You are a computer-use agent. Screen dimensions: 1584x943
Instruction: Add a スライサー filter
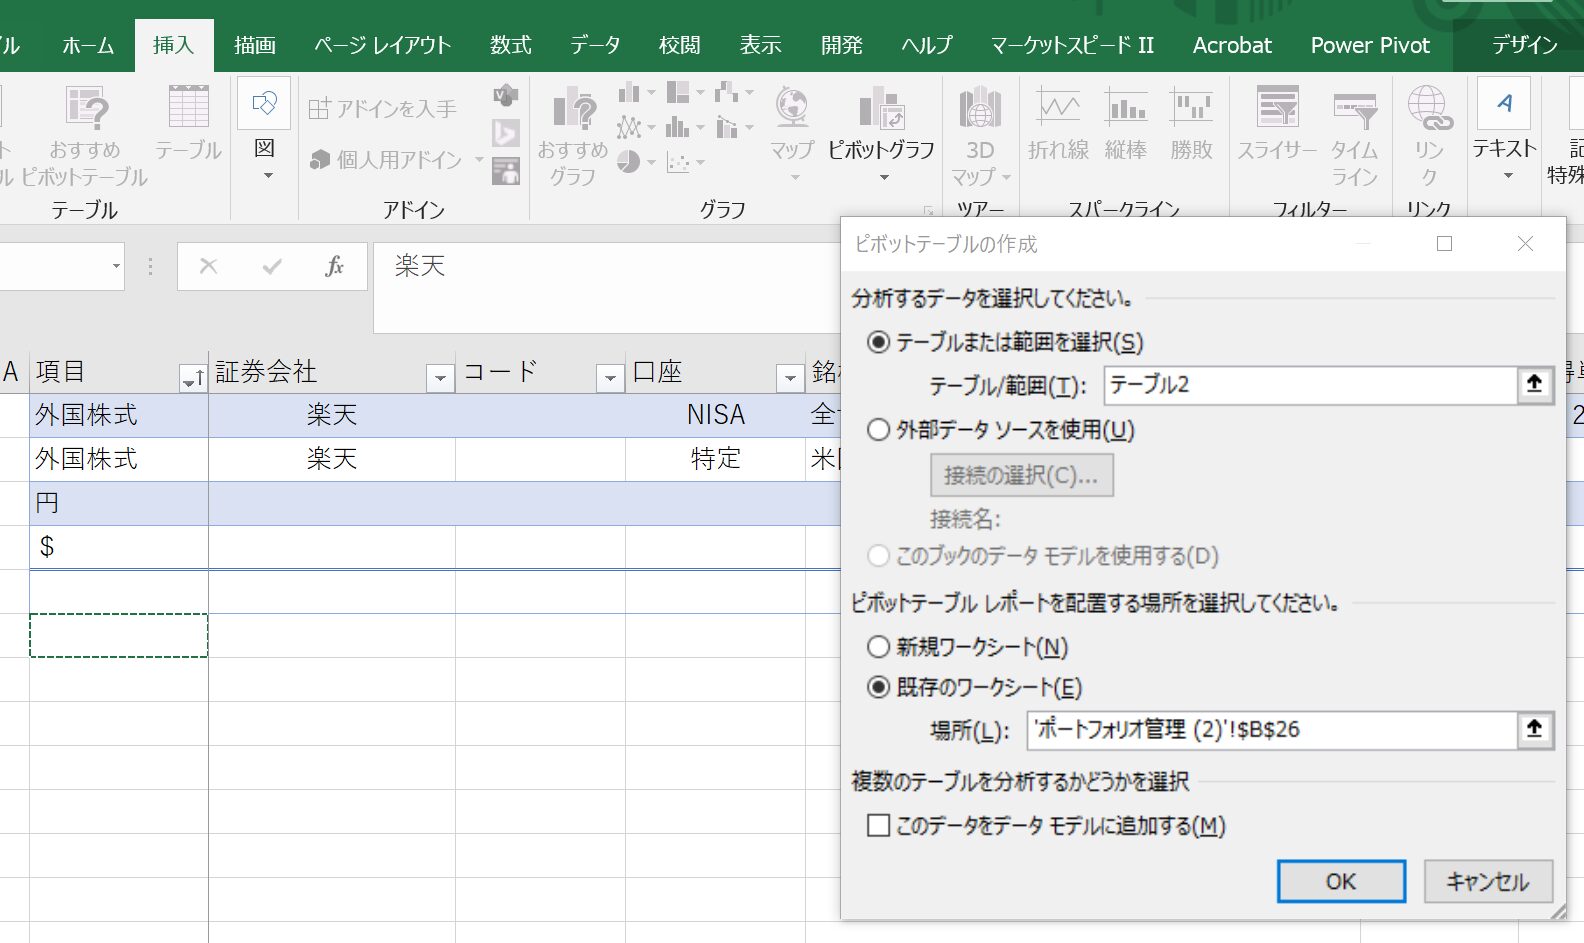[1277, 124]
